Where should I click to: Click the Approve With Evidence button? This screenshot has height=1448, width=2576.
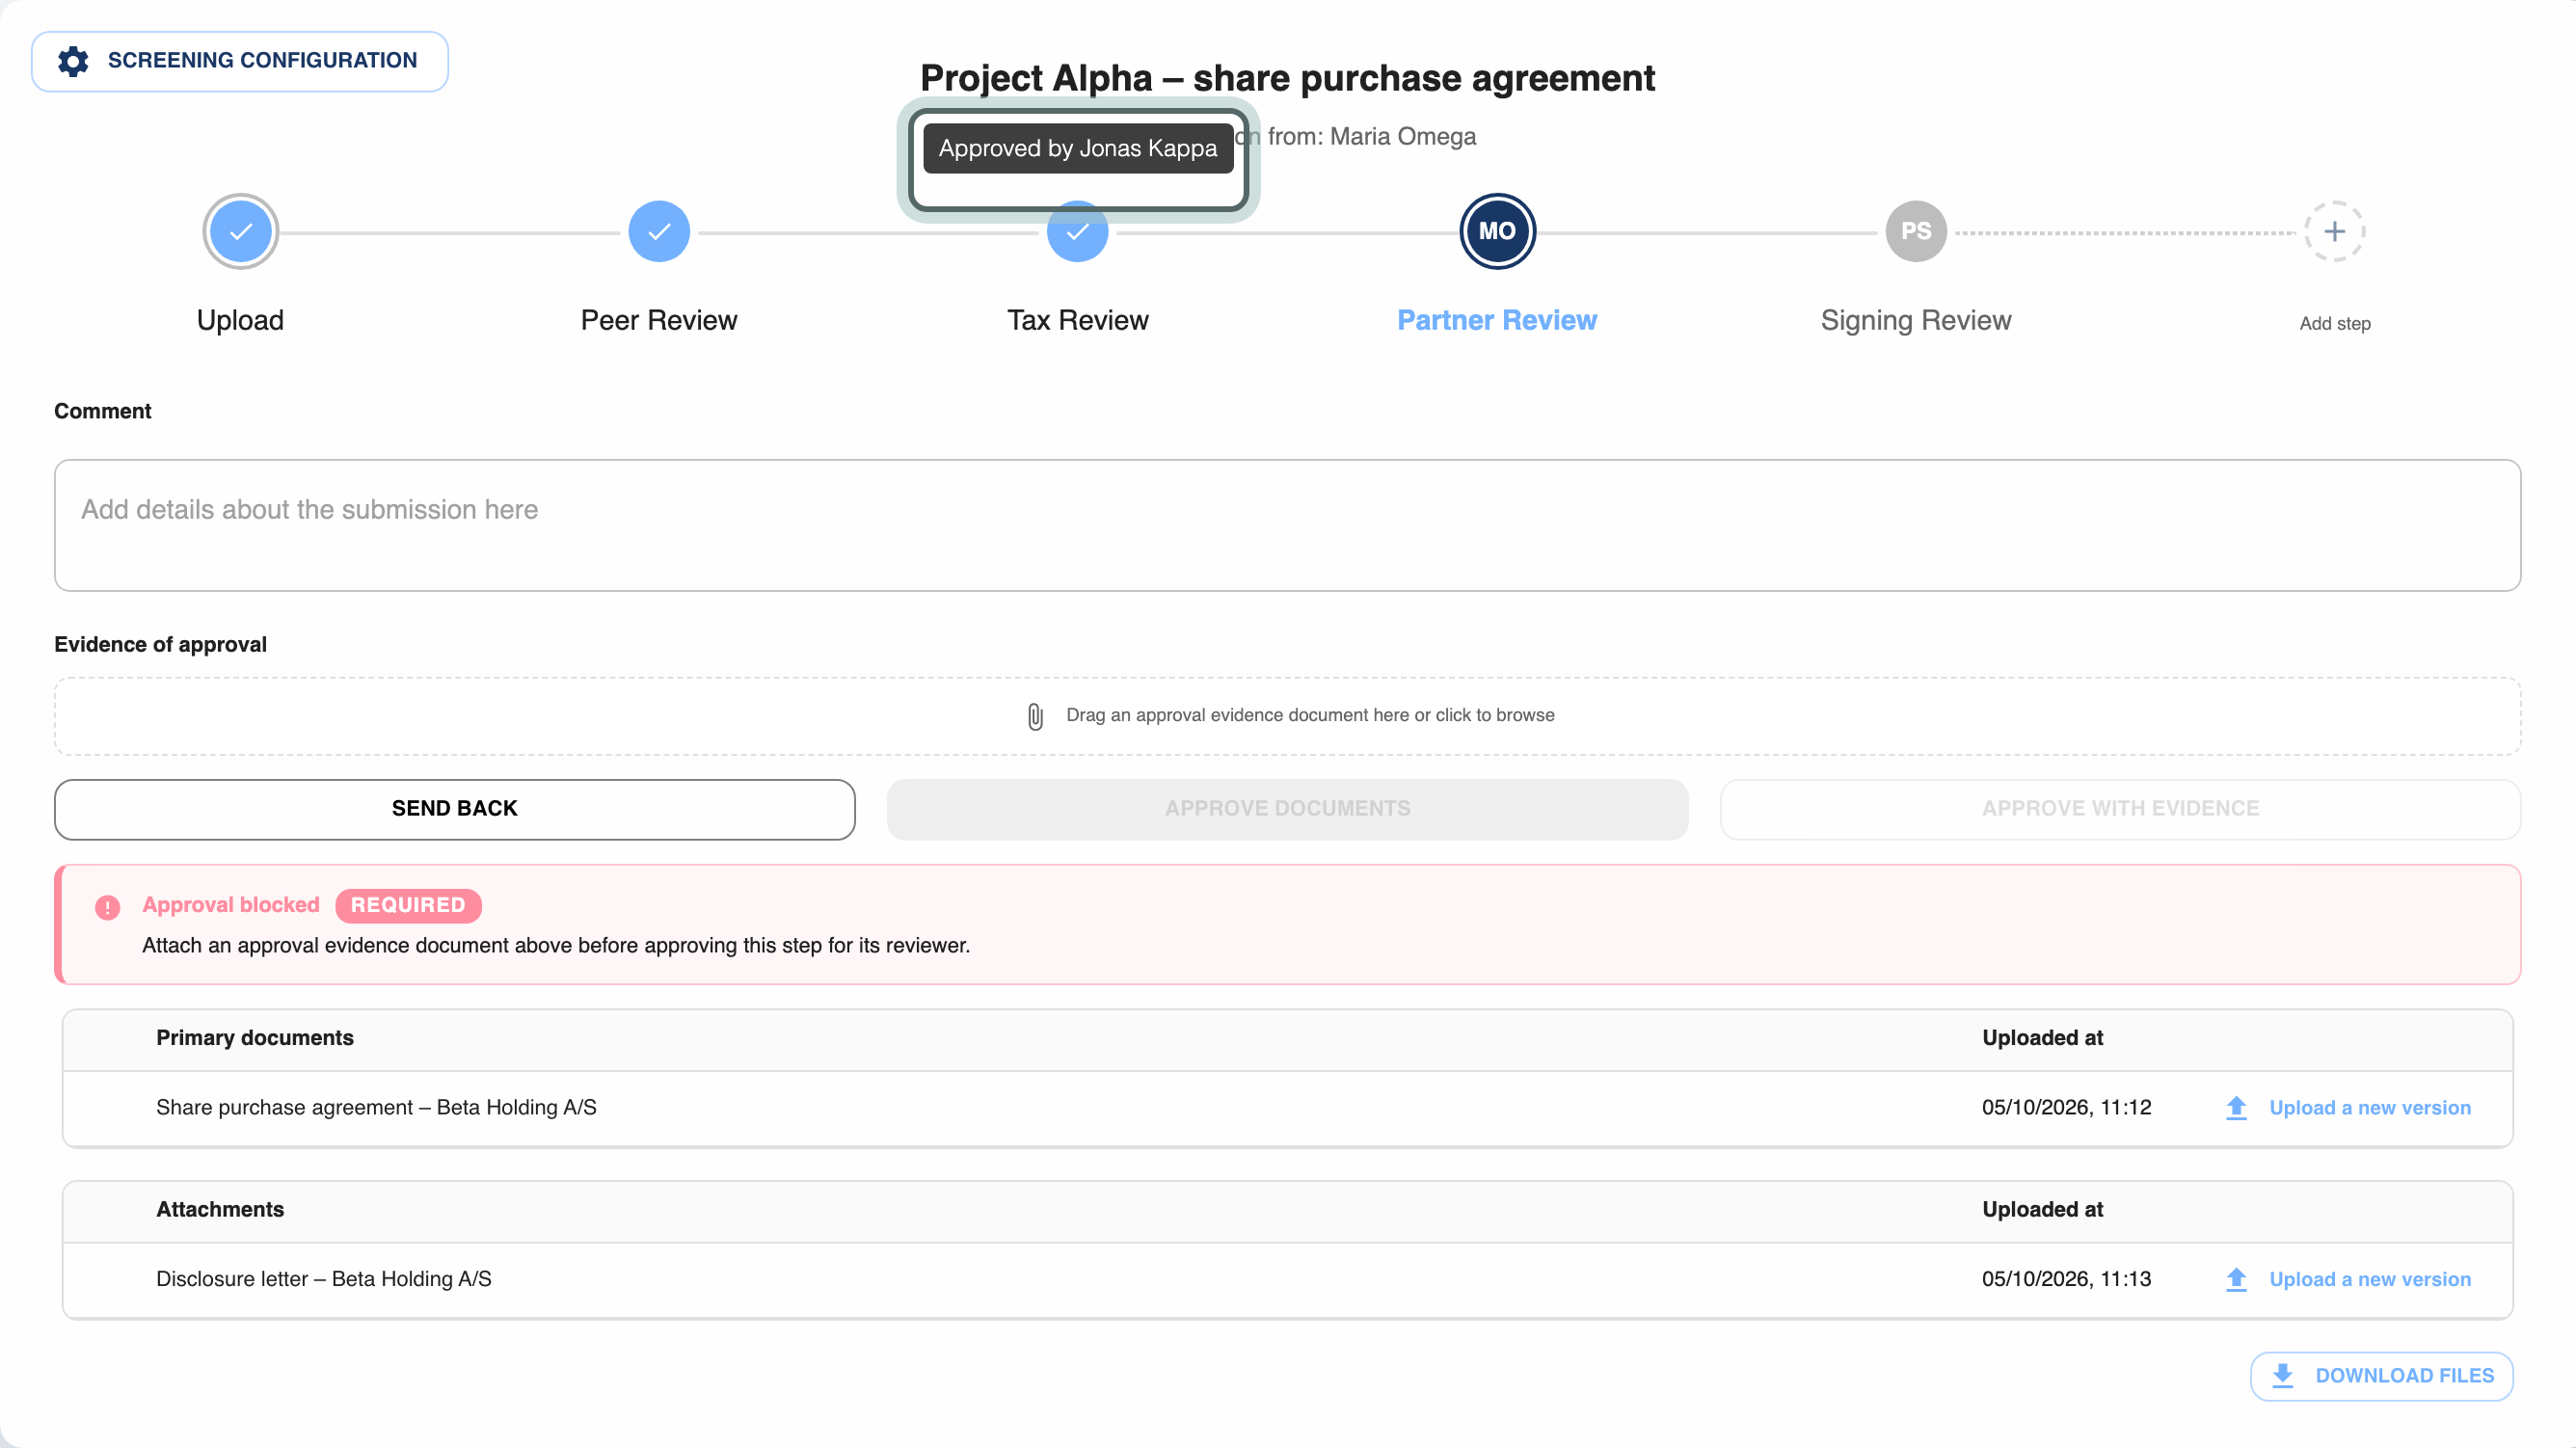2120,809
